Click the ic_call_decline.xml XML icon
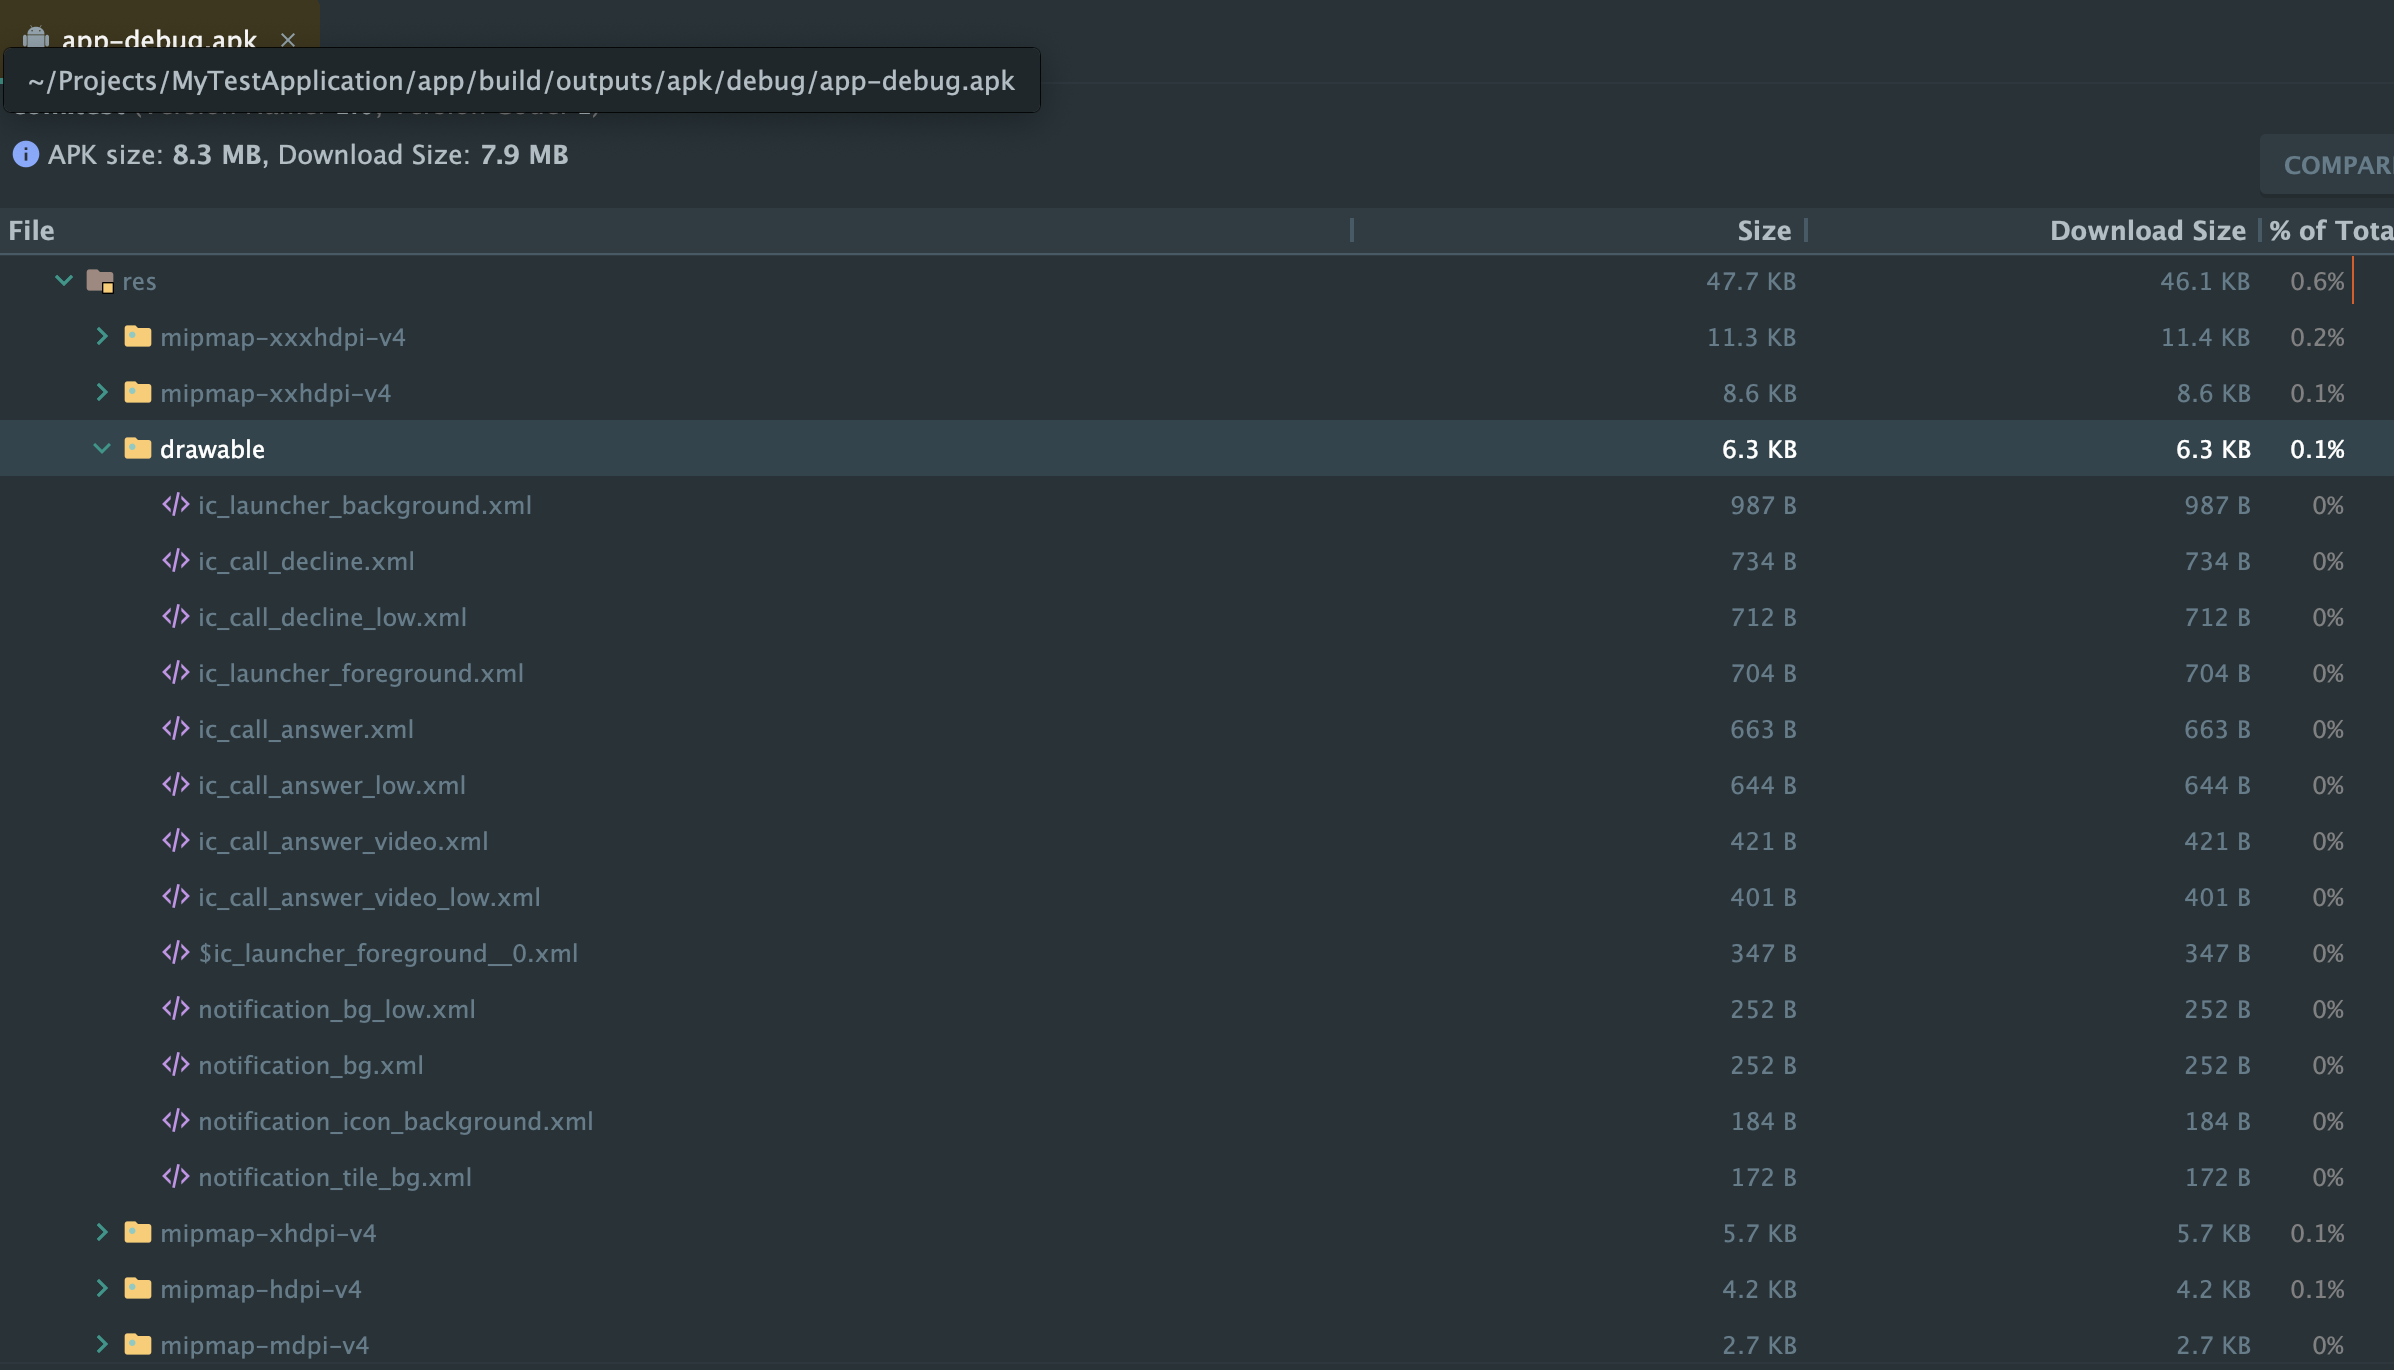 coord(176,561)
